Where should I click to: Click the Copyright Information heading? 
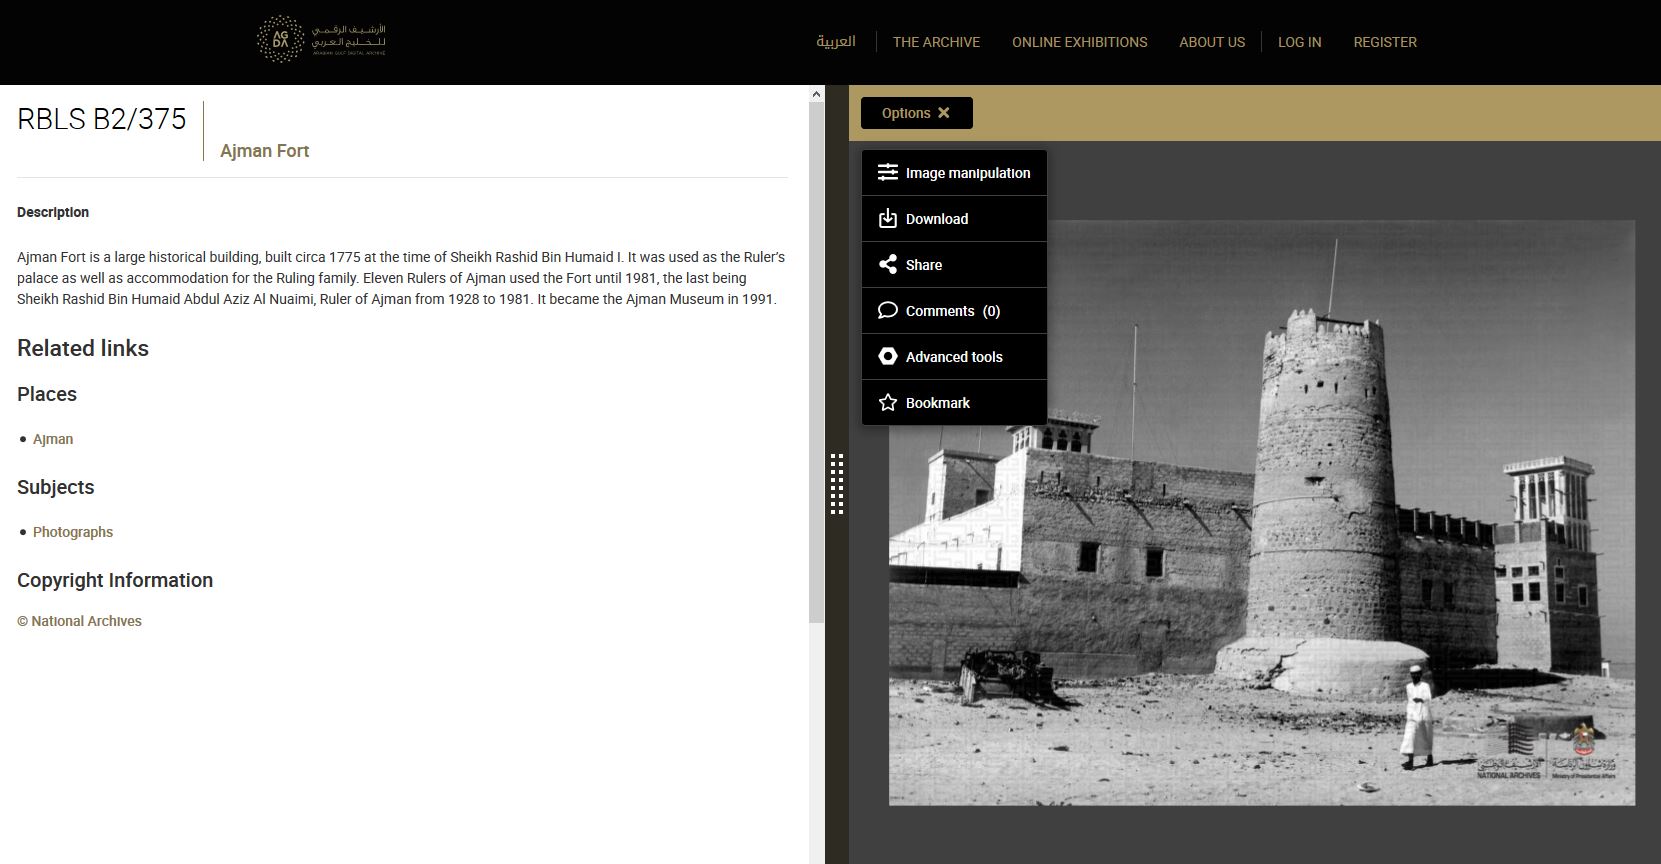[x=115, y=580]
